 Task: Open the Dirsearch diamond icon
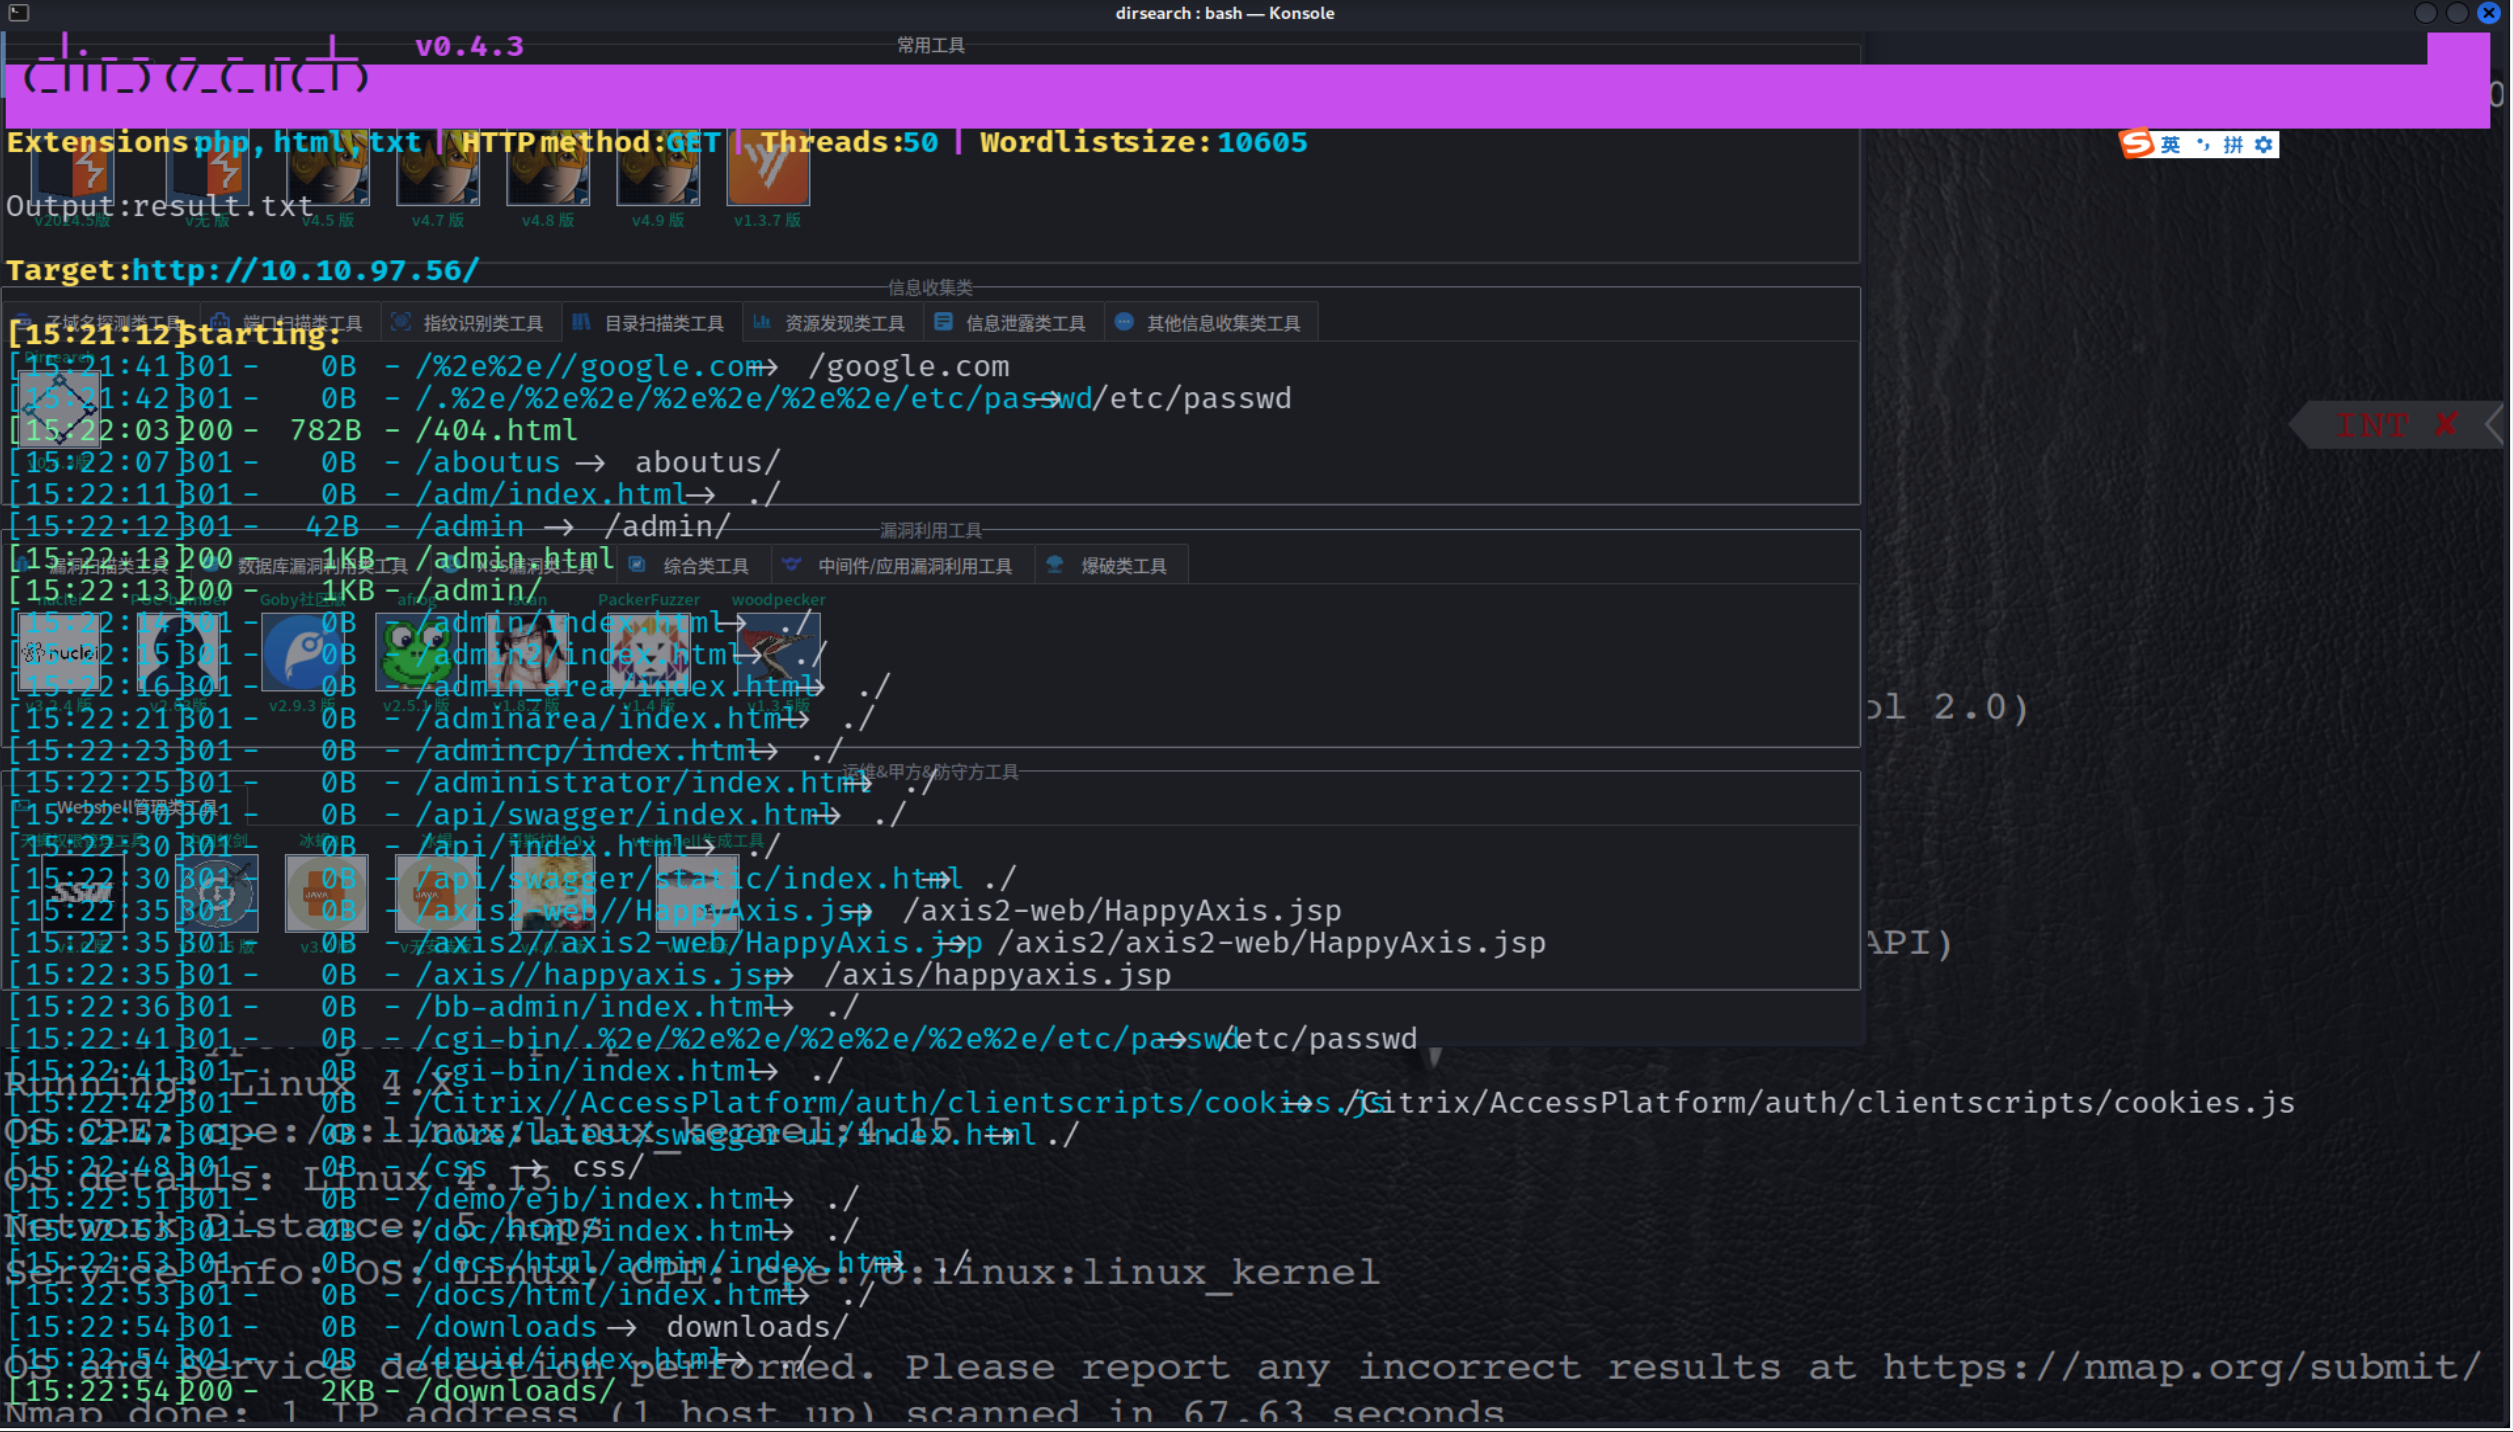coord(59,407)
